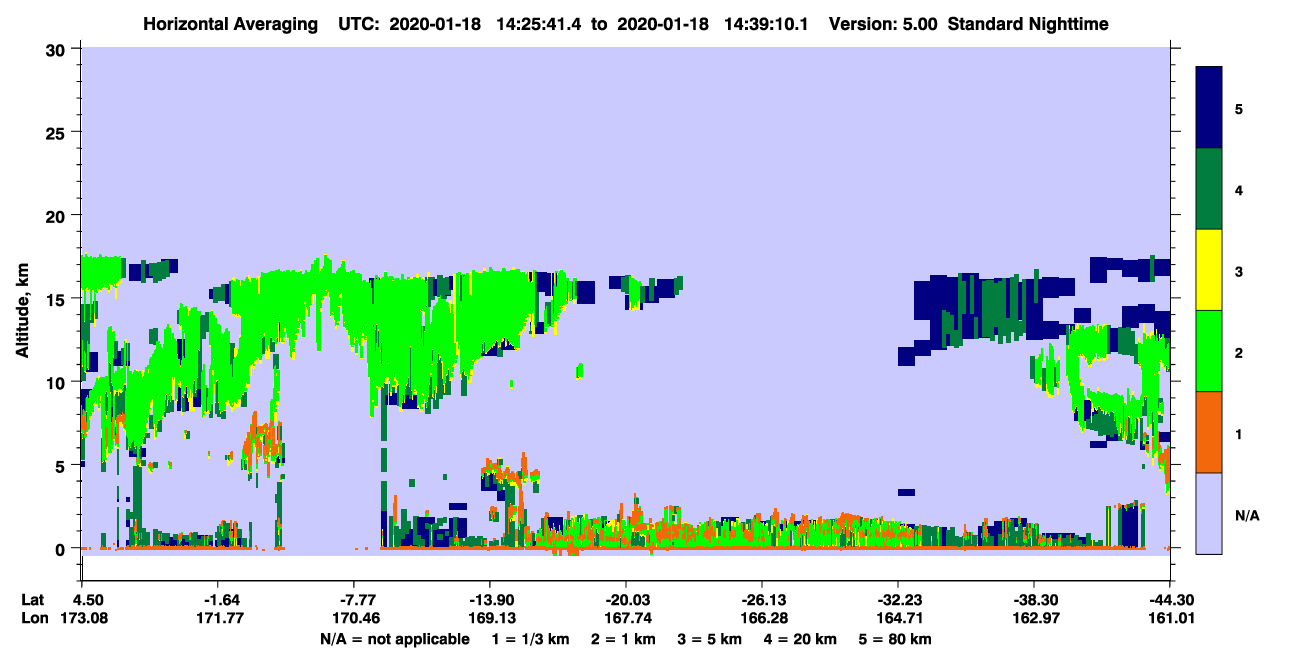Click the 'Version: 5.00' text
Screen dimensions: 1300x667
[x=883, y=24]
